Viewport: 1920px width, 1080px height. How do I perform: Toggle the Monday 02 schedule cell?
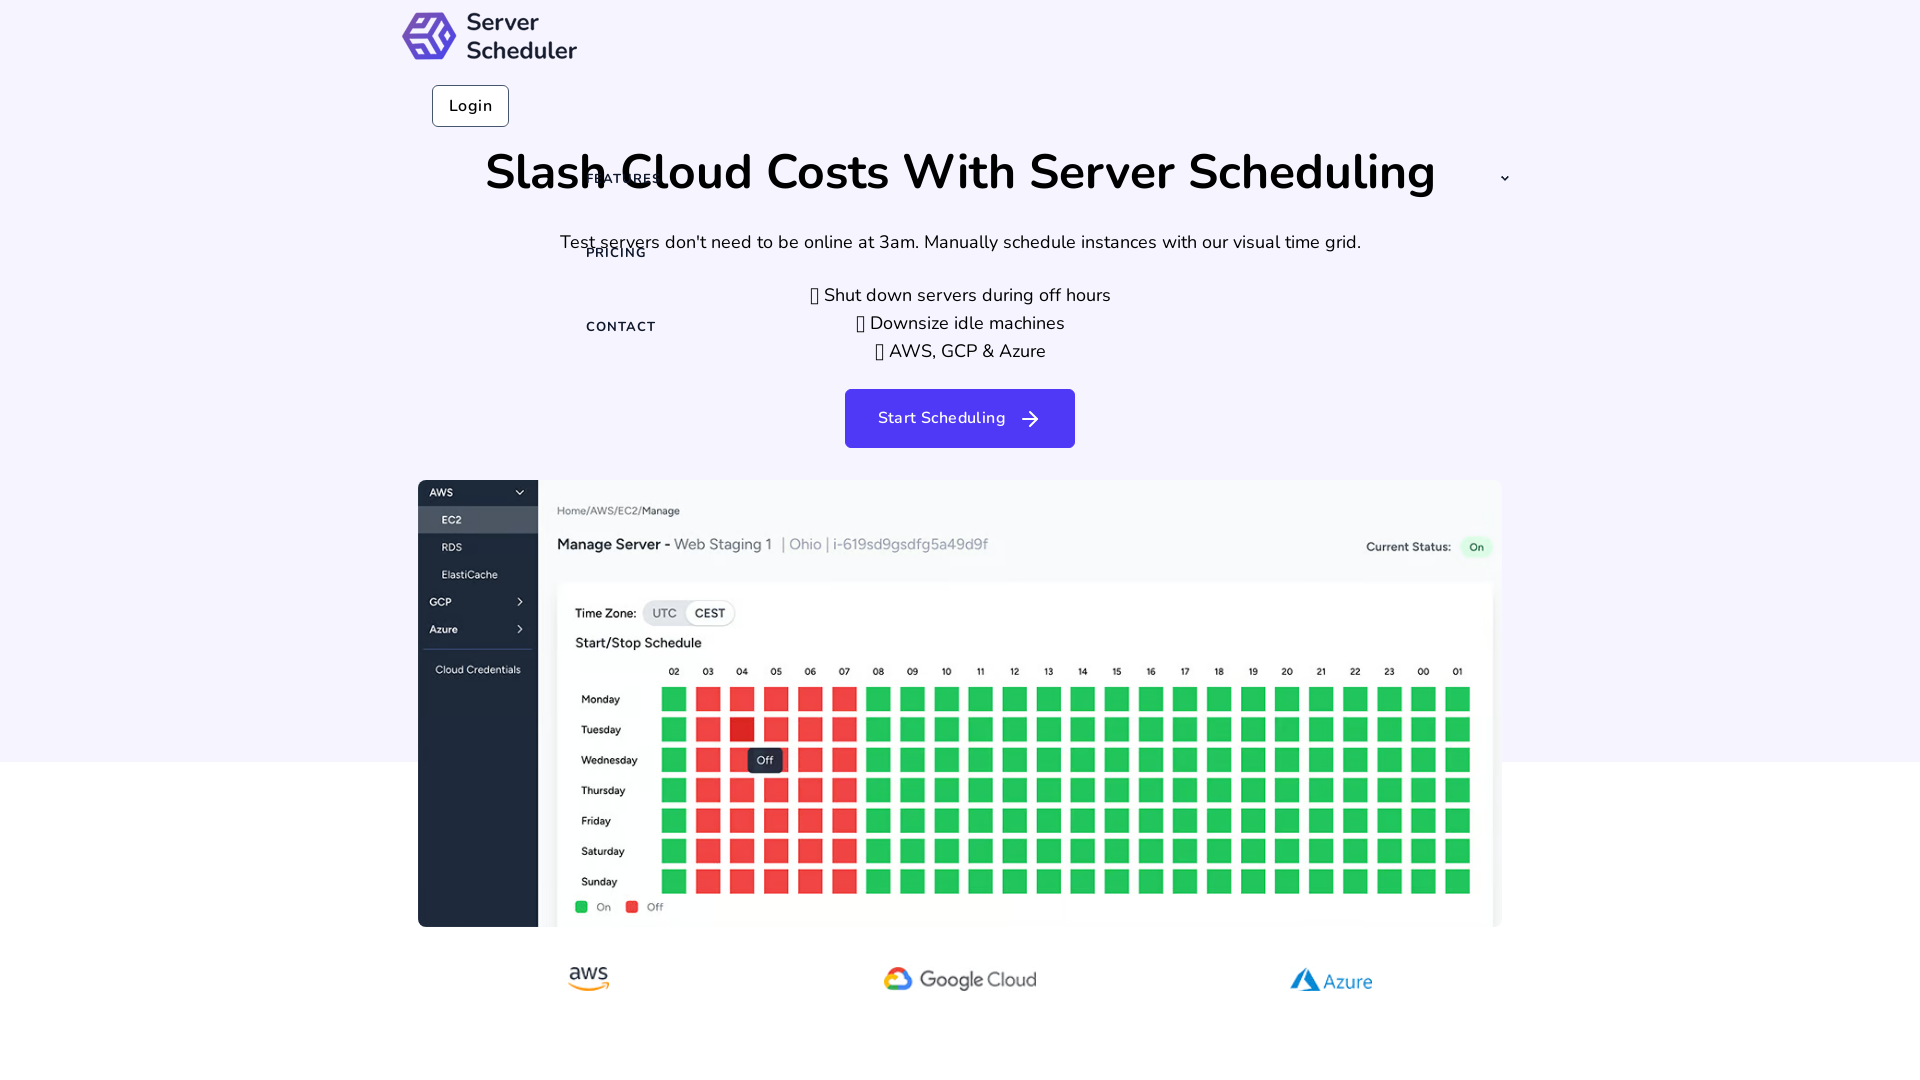[674, 699]
